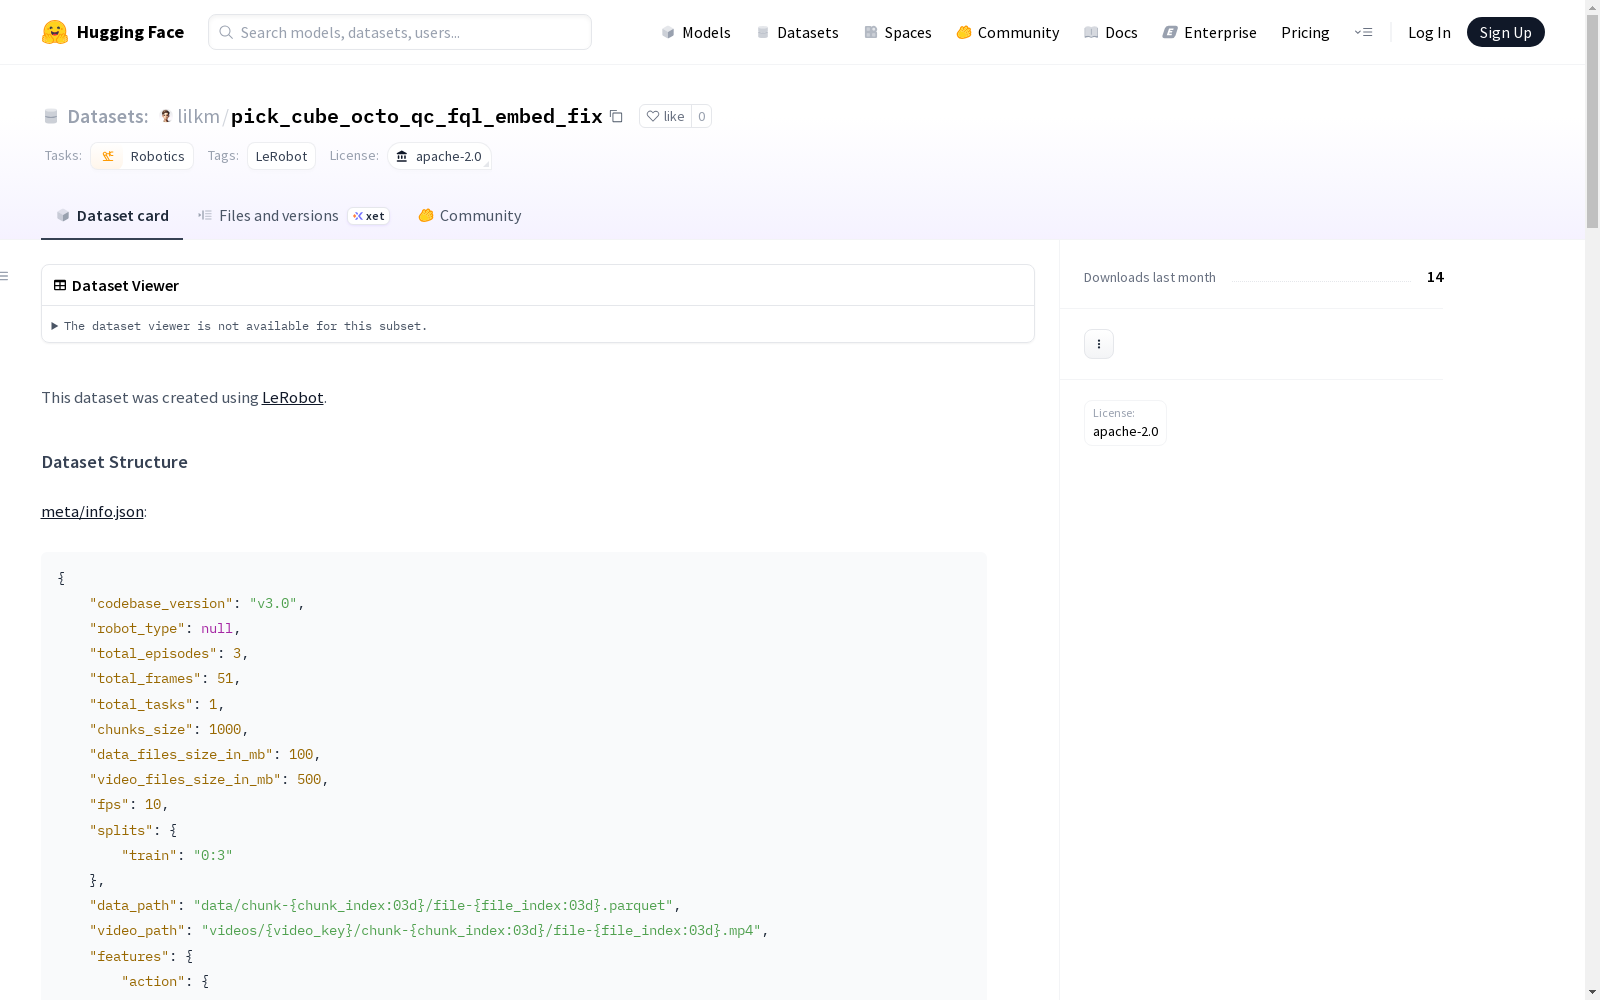The image size is (1600, 1000).
Task: Click the pick_cube_octo_qc_fql_embed_fix dataset title
Action: (416, 116)
